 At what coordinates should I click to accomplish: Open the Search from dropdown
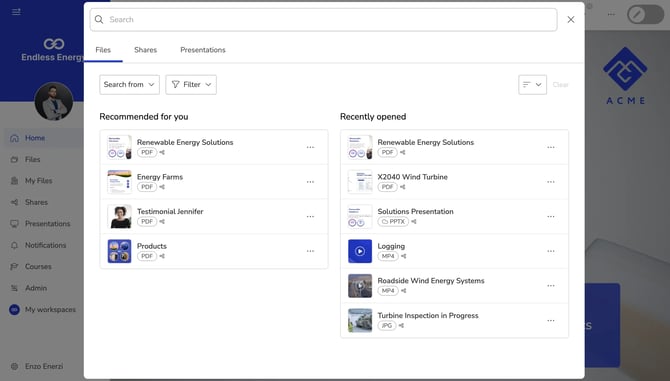point(129,85)
